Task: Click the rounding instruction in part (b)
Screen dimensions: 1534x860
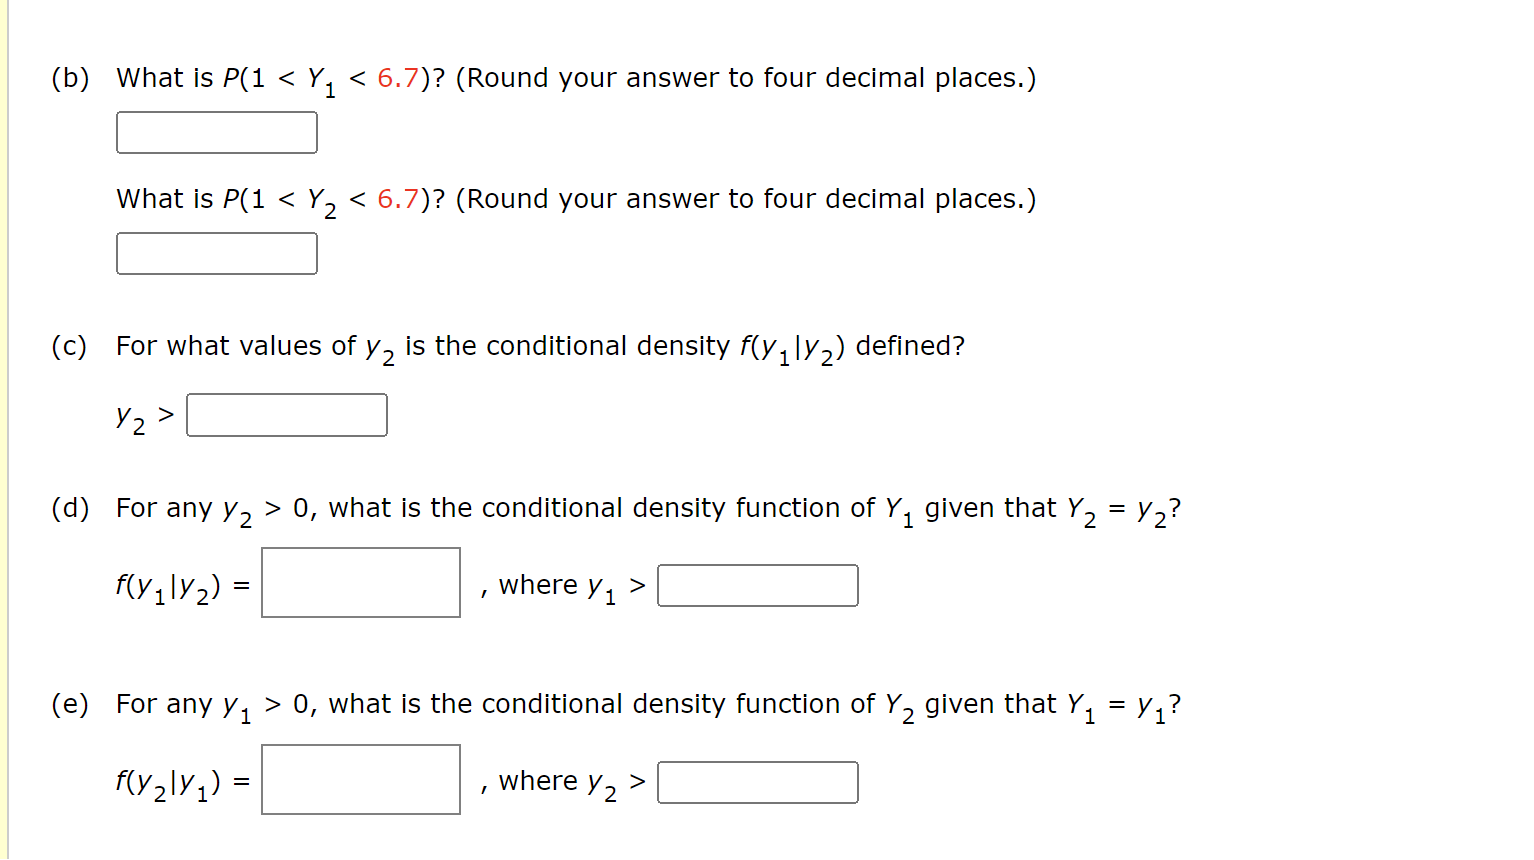Action: (x=750, y=77)
